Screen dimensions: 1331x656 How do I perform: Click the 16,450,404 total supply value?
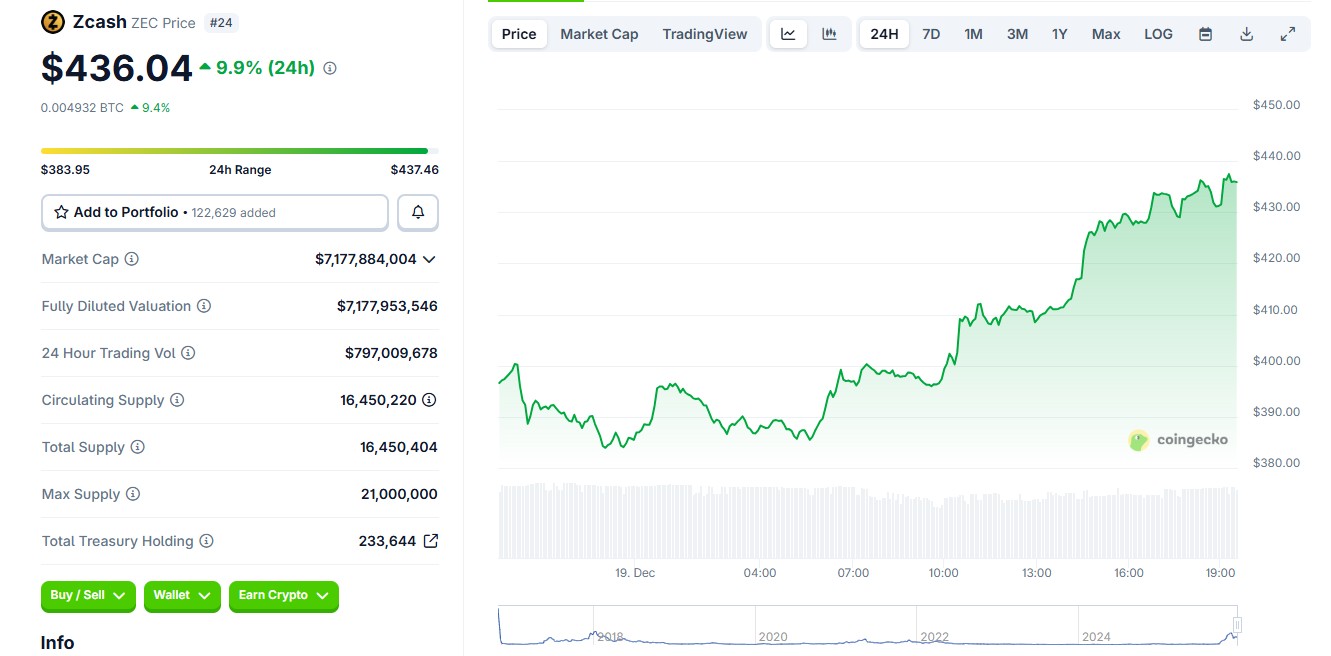pos(399,447)
